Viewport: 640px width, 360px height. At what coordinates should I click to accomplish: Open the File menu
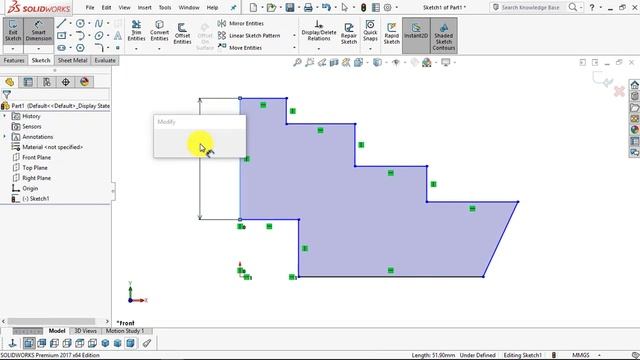(x=90, y=7)
